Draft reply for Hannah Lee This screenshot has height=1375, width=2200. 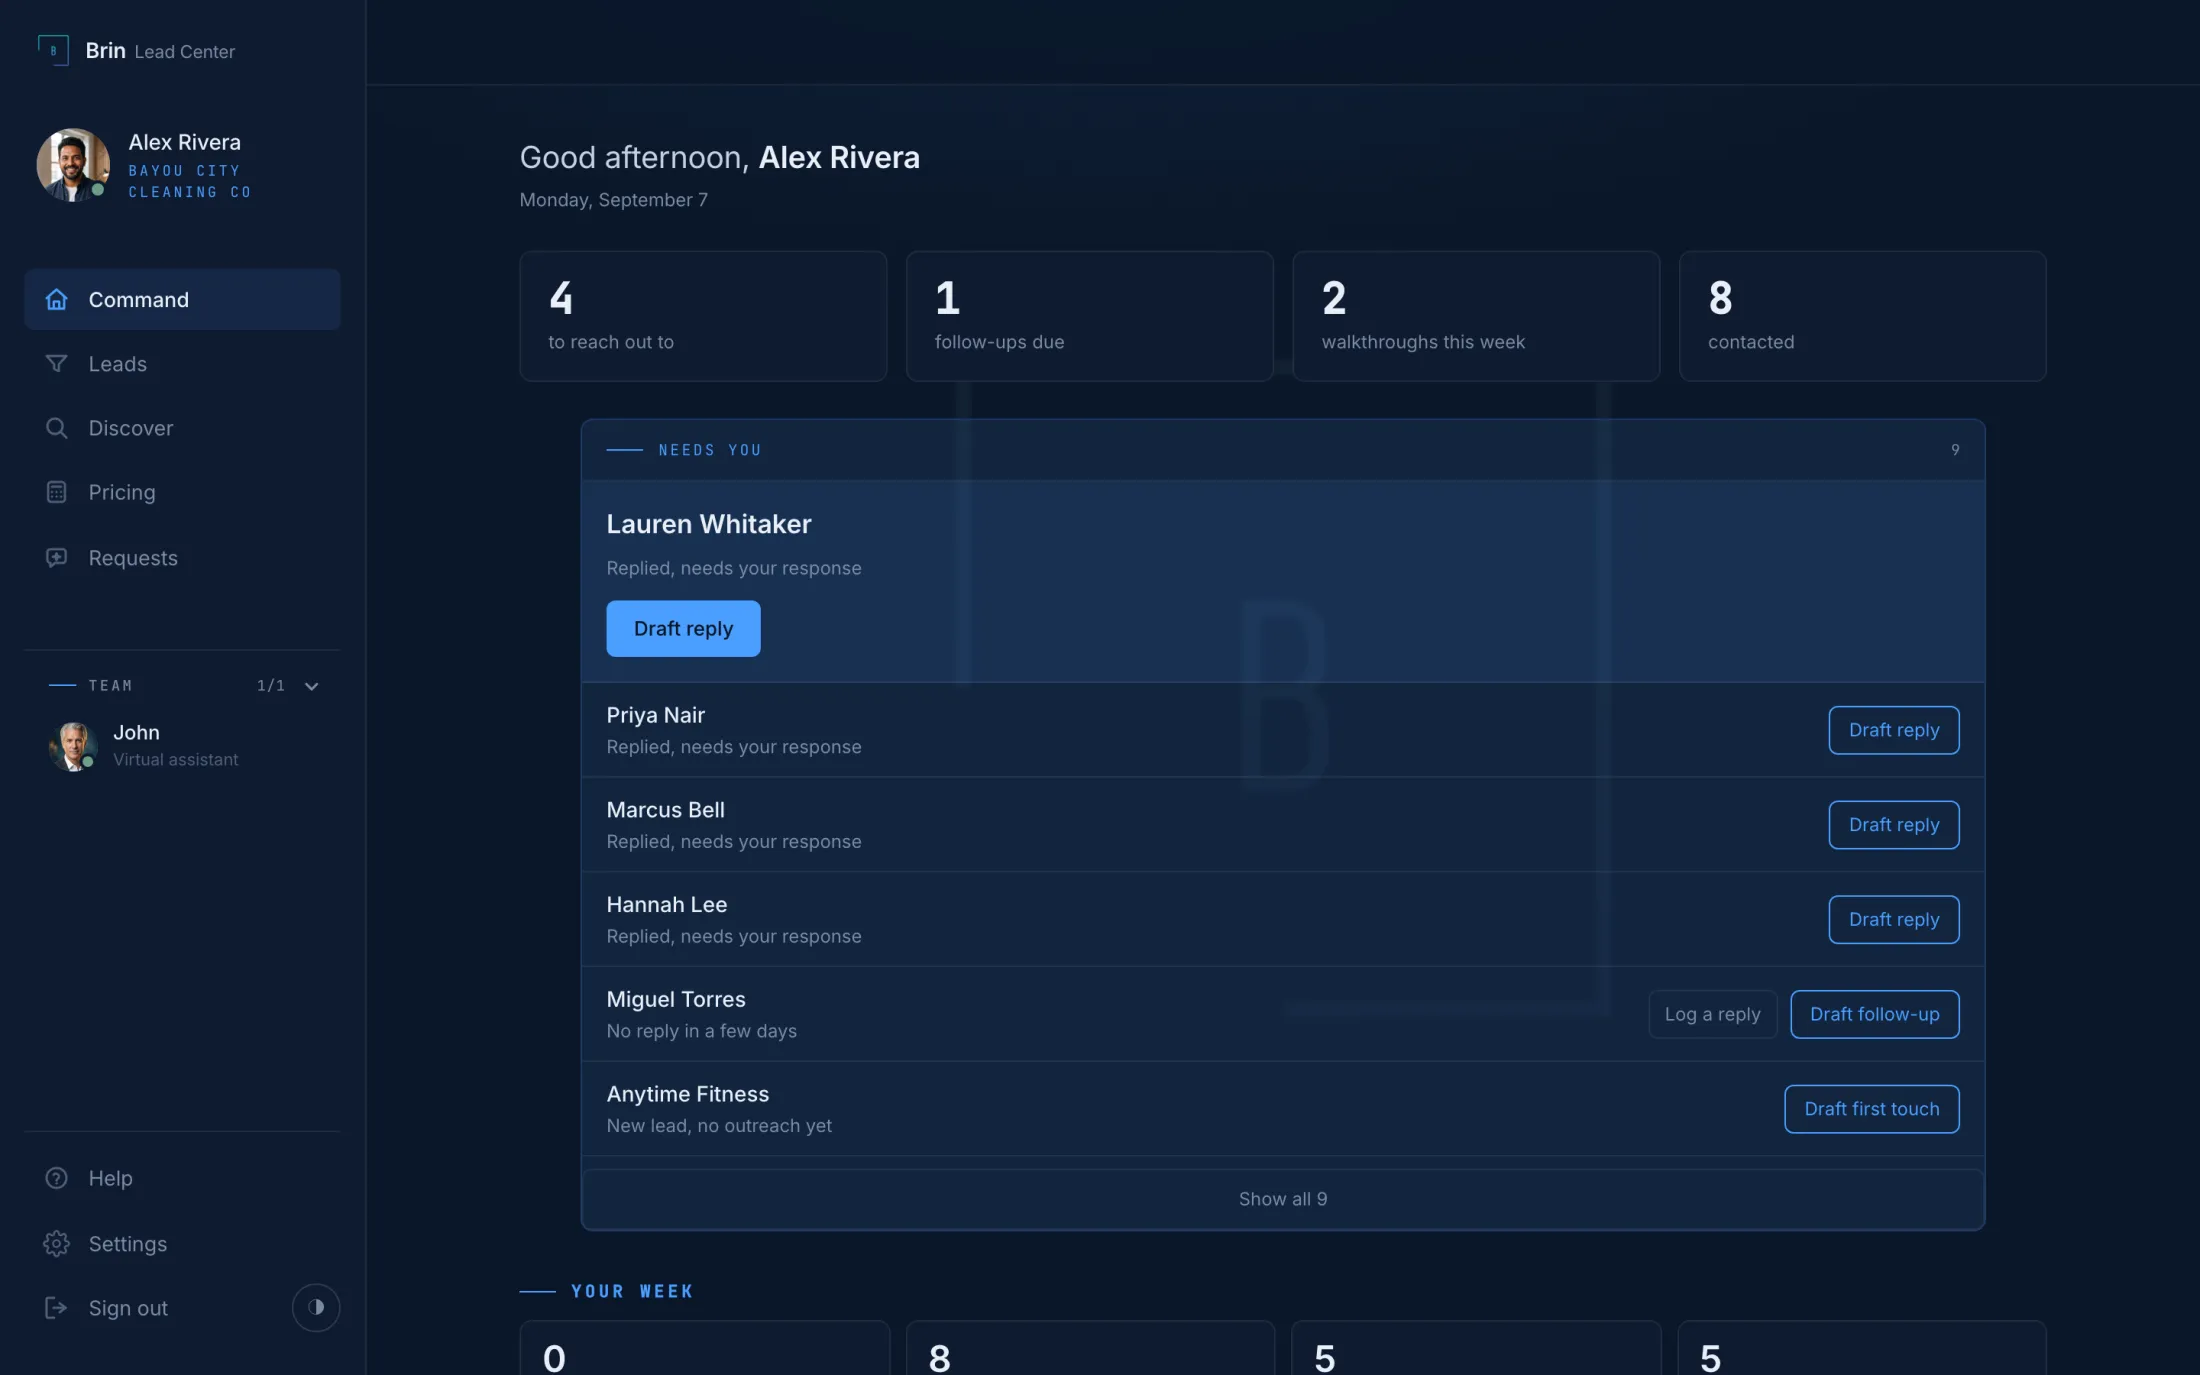[x=1893, y=919]
